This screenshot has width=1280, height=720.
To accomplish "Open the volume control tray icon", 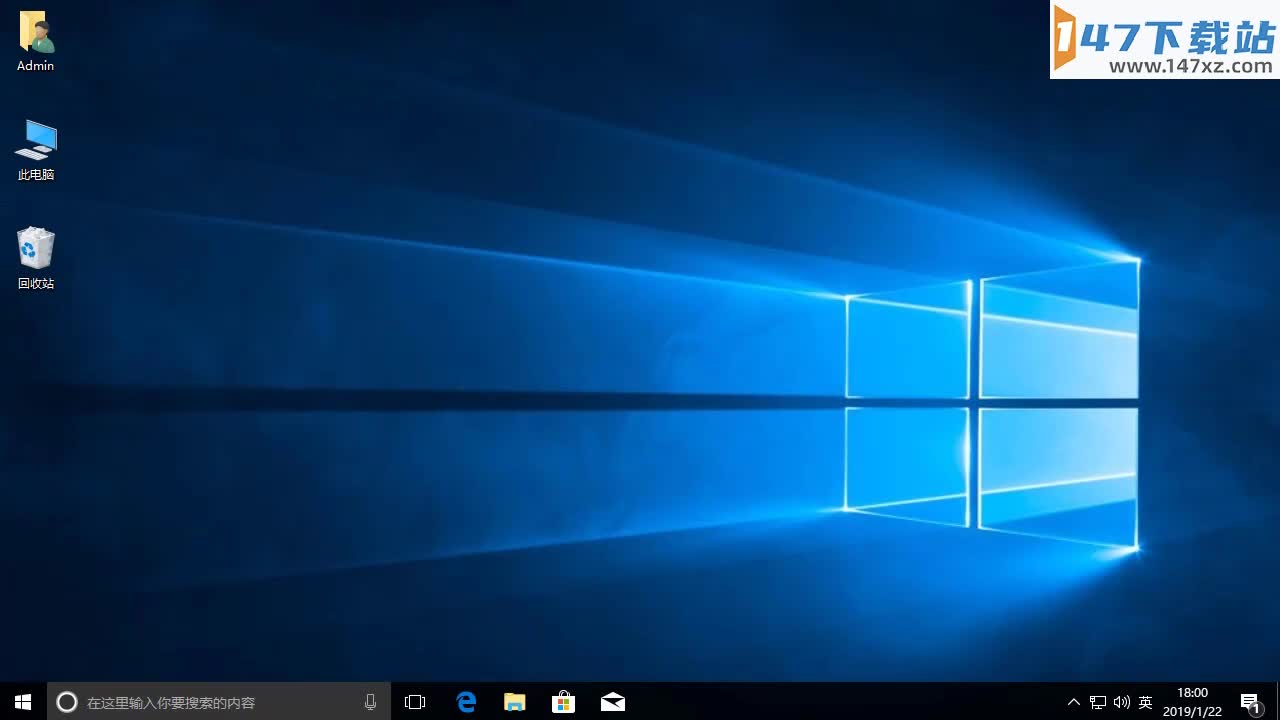I will (x=1122, y=702).
